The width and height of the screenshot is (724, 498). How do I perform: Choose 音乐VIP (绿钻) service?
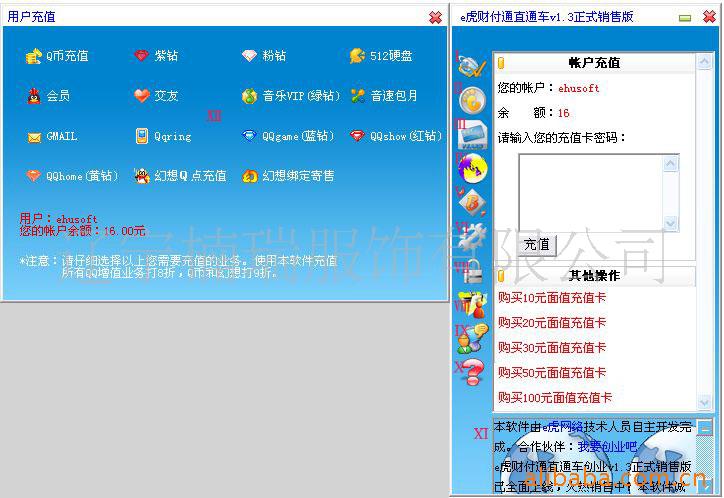(x=291, y=96)
